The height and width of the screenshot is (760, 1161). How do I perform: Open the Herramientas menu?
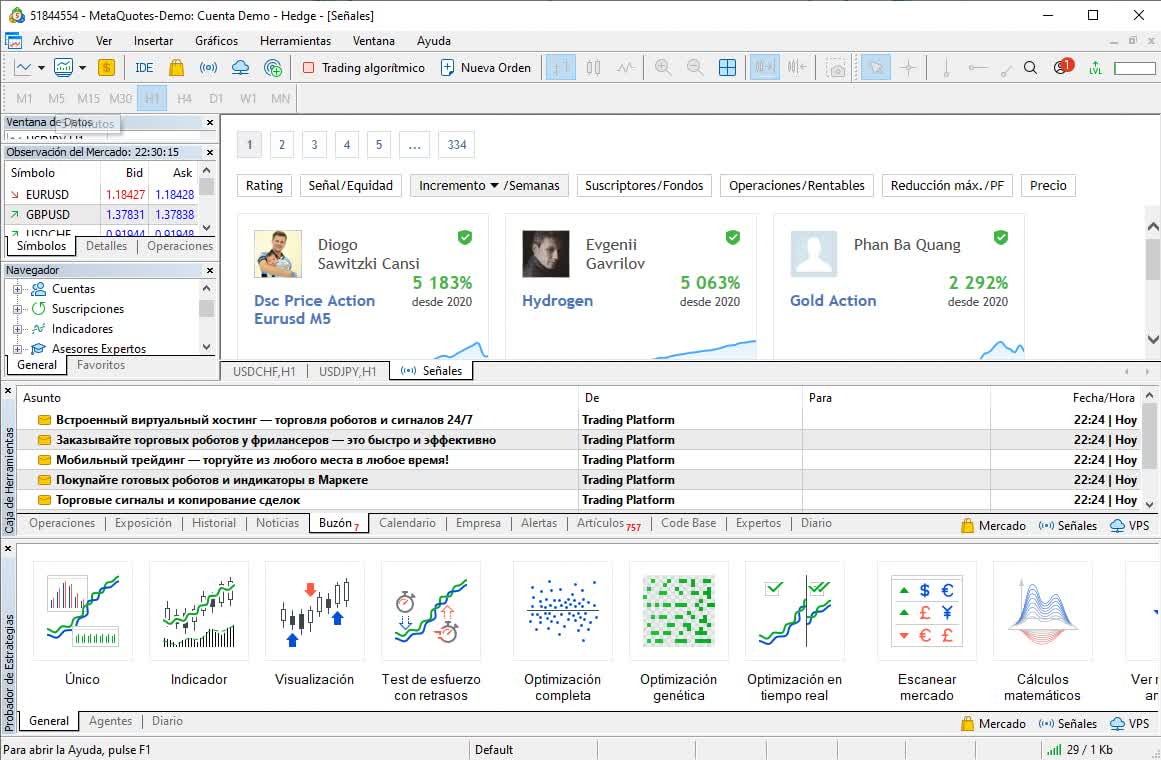pos(295,41)
